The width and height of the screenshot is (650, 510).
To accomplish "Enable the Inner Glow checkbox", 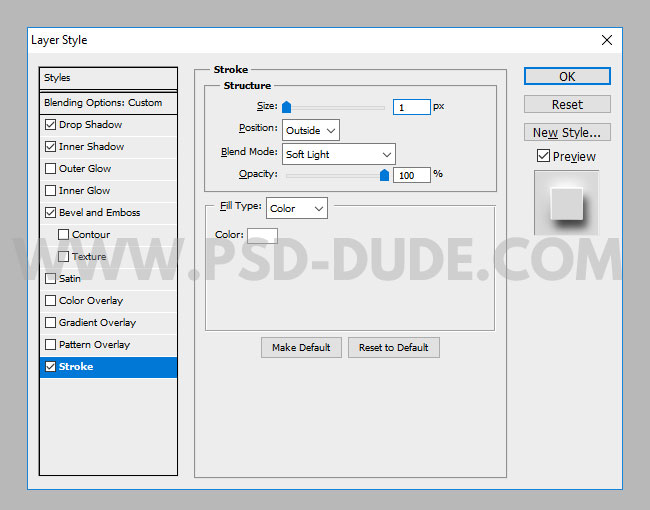I will [x=51, y=190].
